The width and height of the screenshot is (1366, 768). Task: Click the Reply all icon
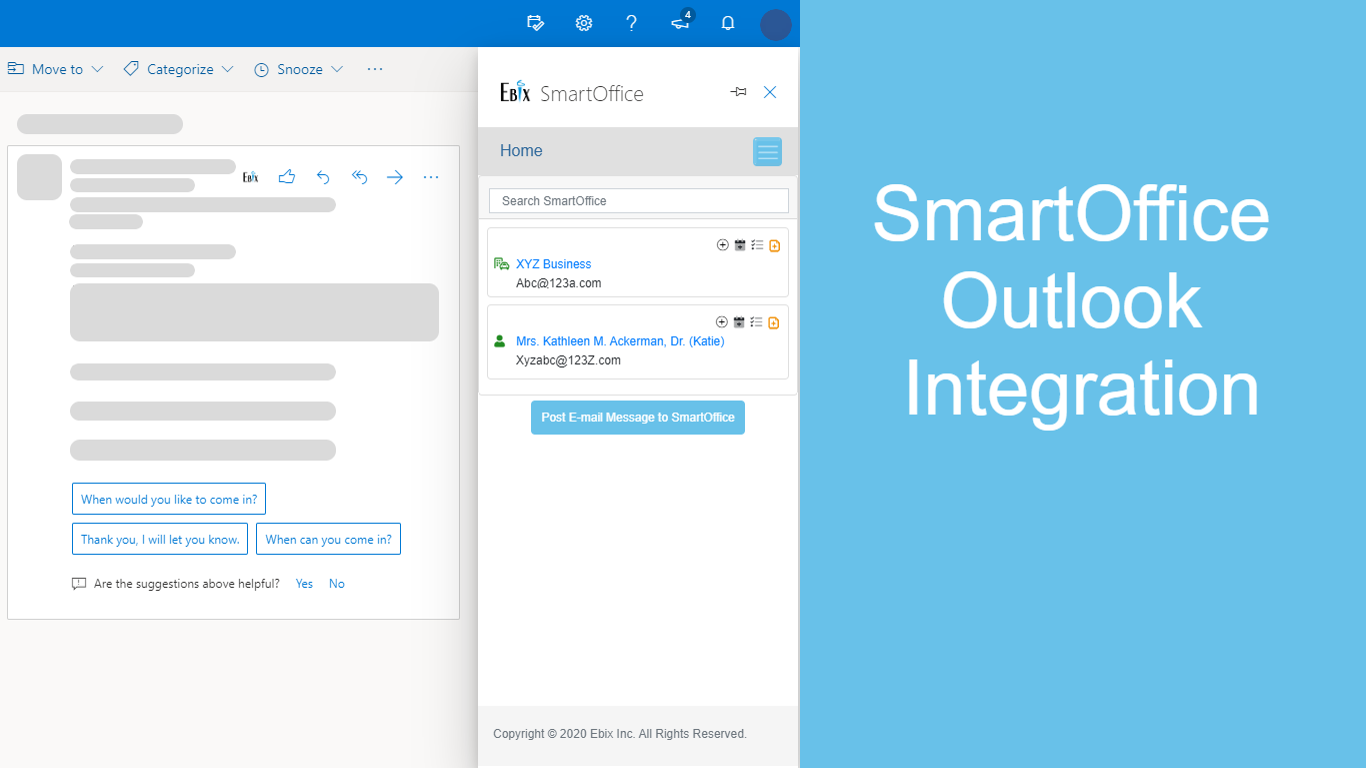pos(359,177)
